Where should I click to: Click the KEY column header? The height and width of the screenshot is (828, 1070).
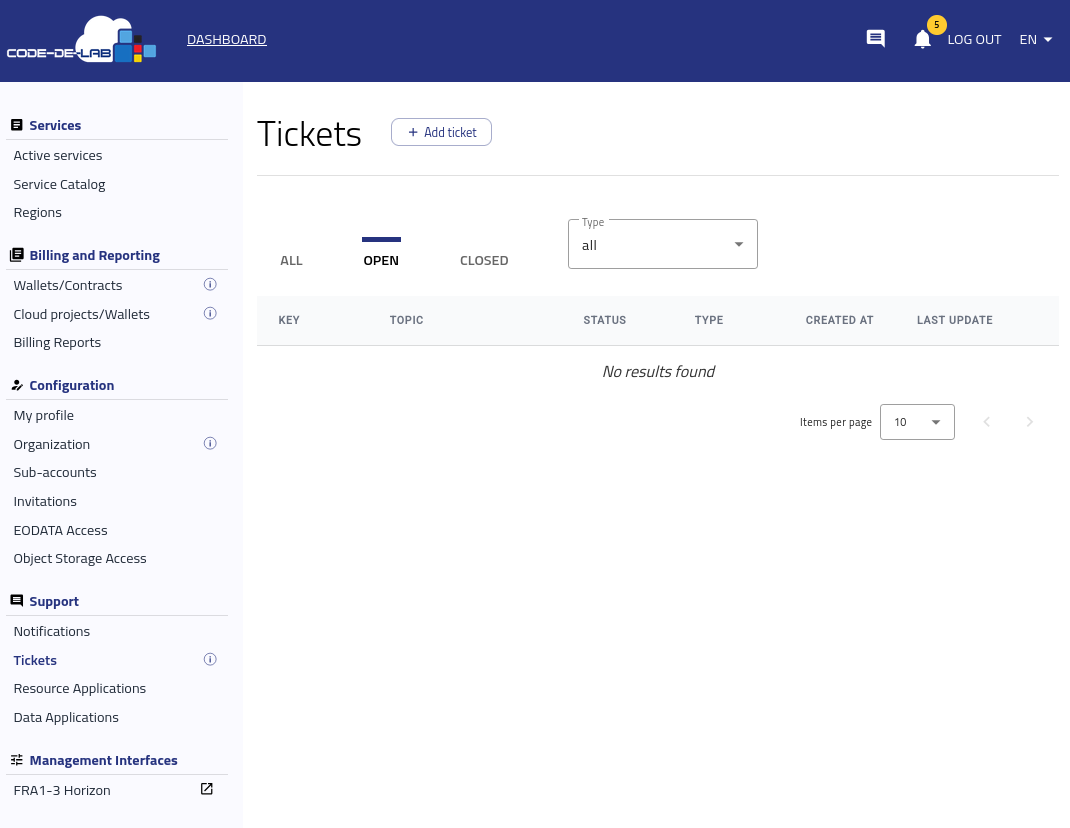point(289,320)
